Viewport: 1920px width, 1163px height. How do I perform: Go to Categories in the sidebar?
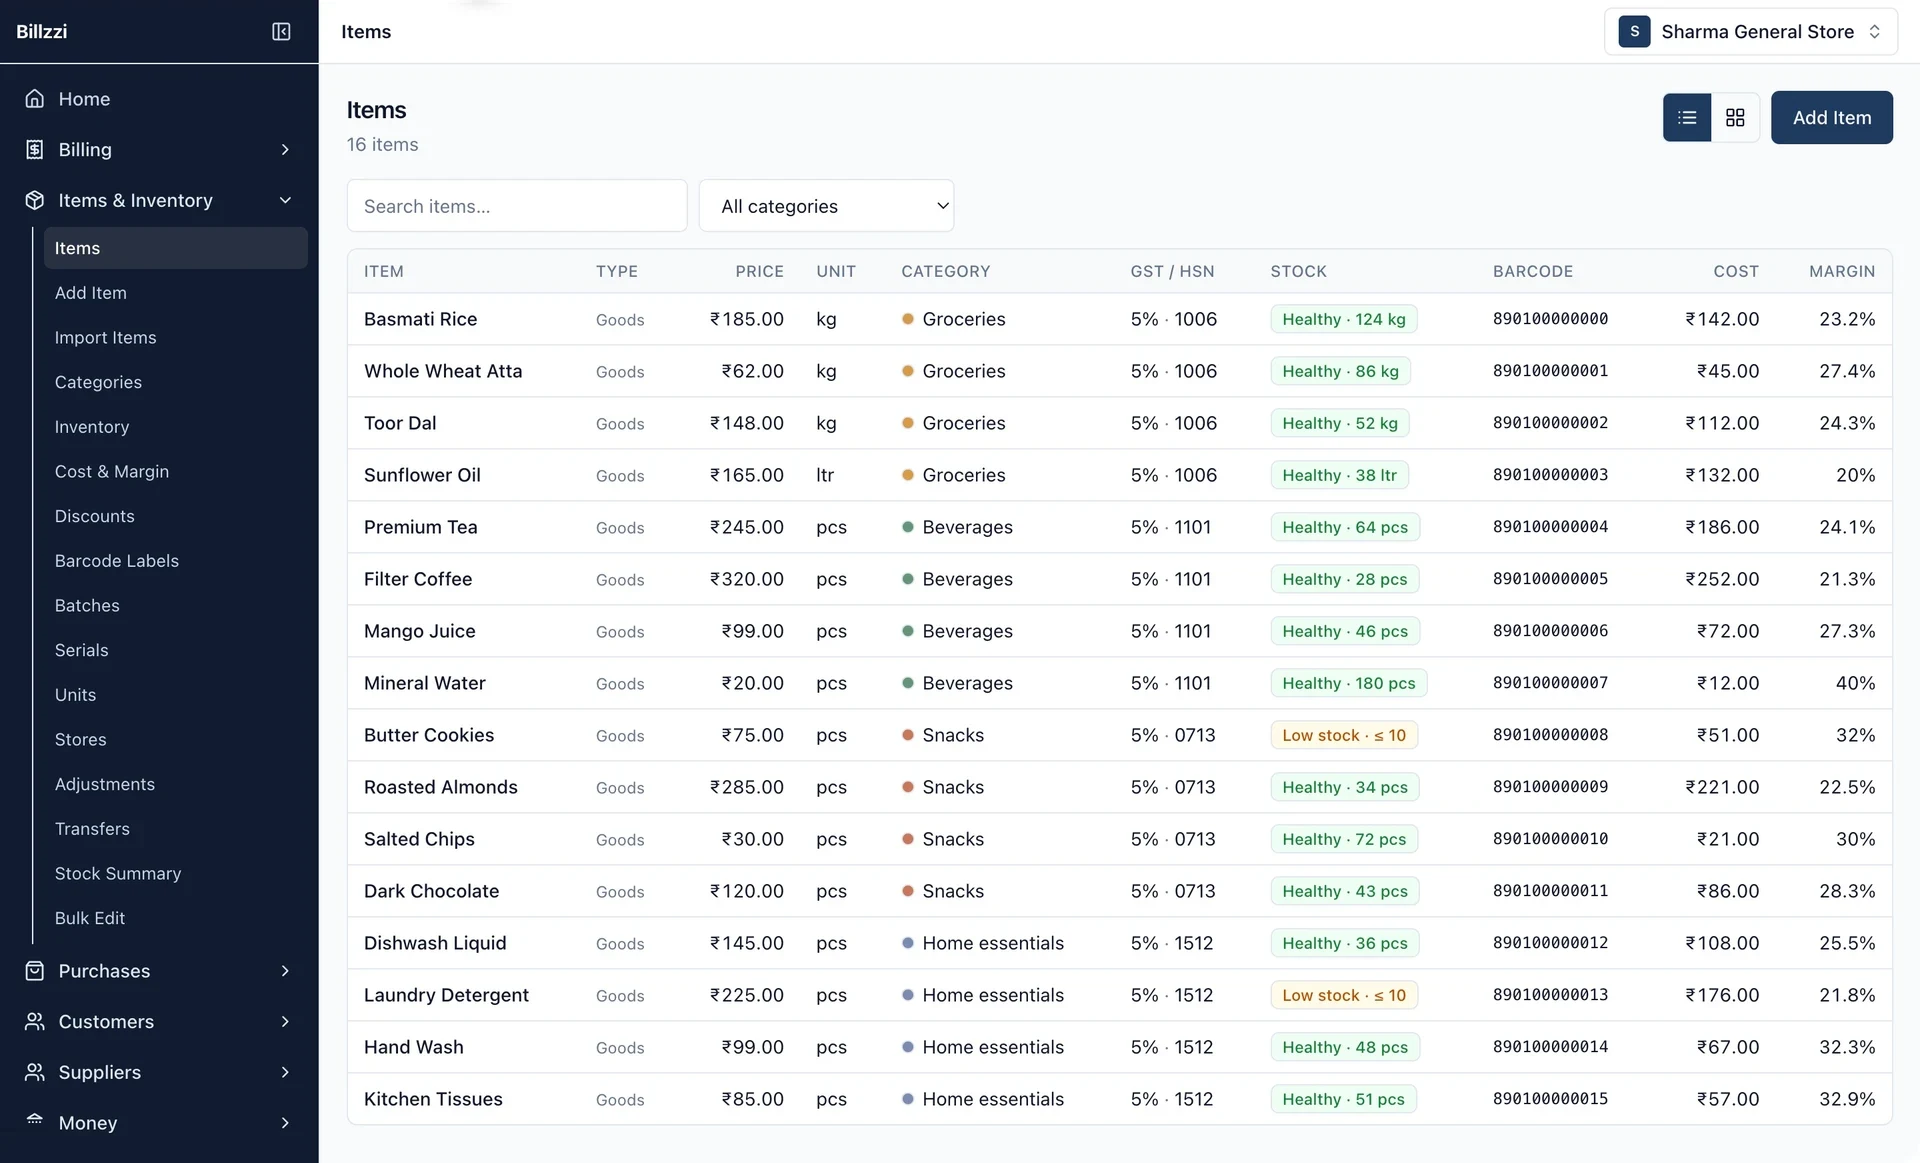pyautogui.click(x=175, y=382)
